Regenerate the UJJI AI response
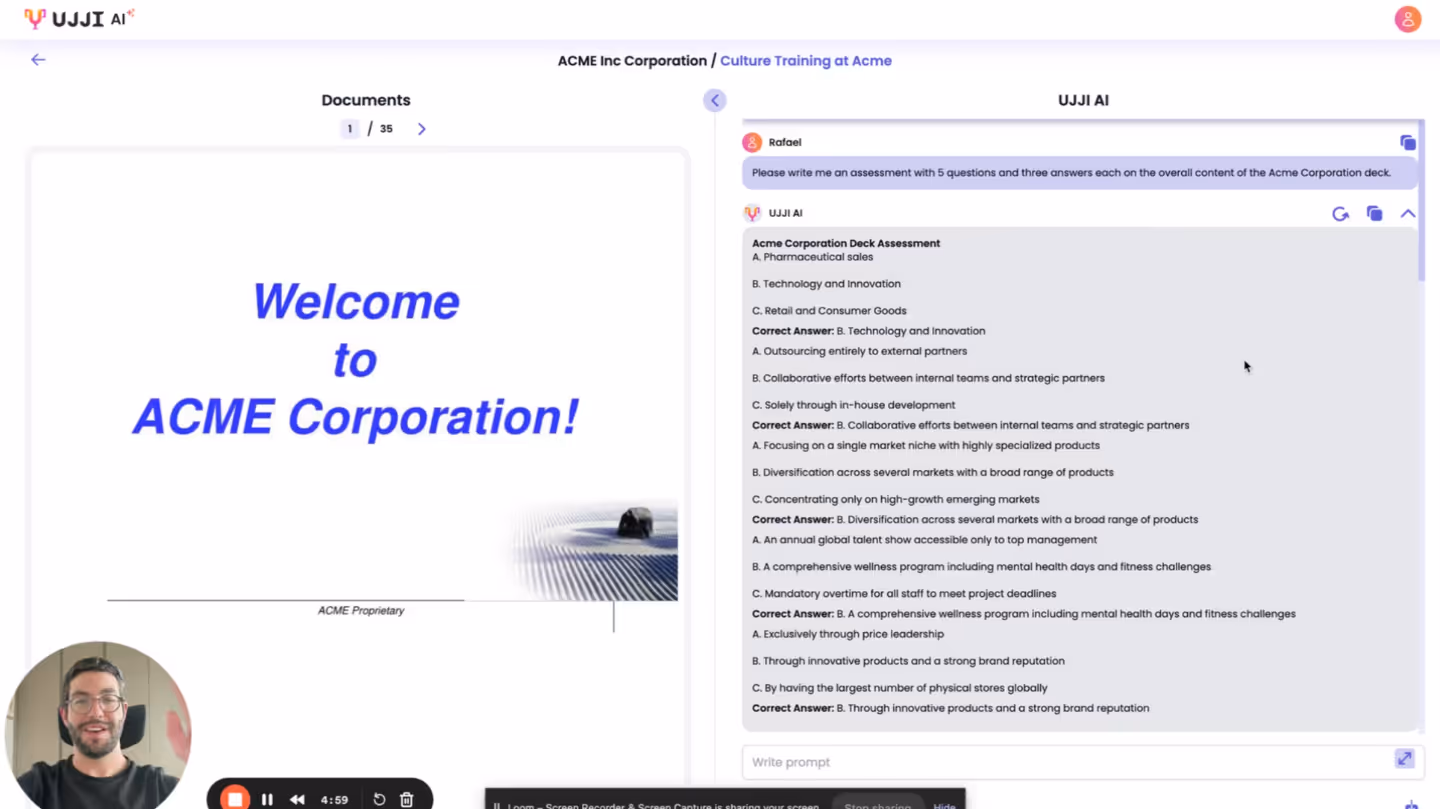This screenshot has width=1440, height=809. (x=1340, y=214)
